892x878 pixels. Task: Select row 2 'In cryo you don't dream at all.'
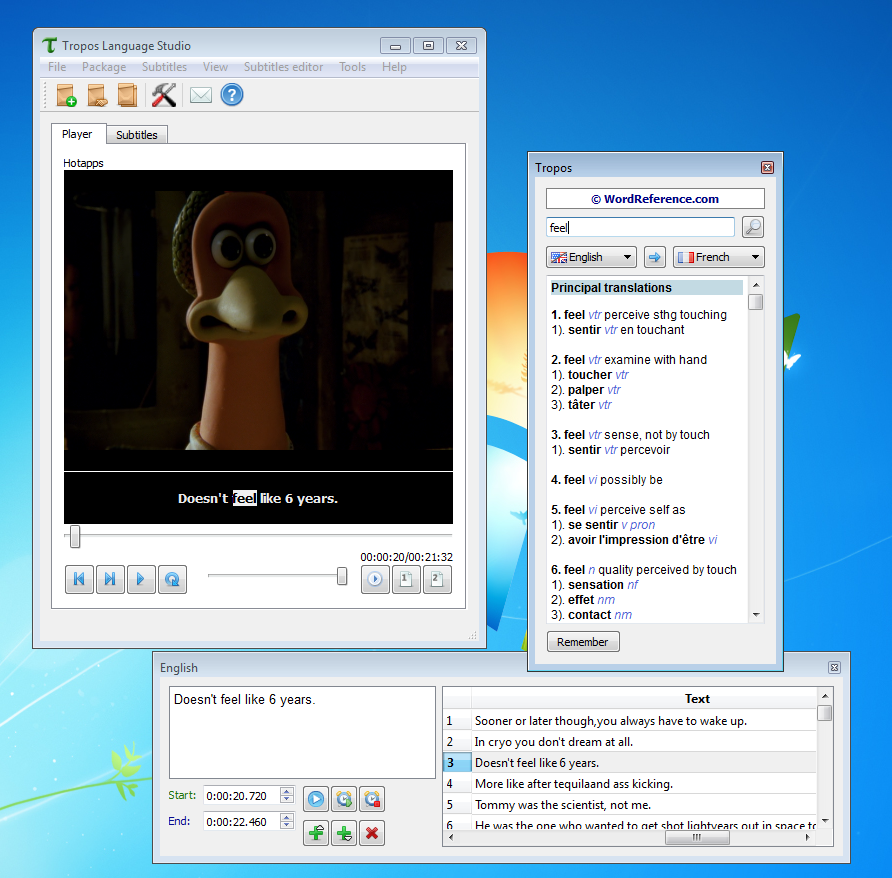point(629,742)
